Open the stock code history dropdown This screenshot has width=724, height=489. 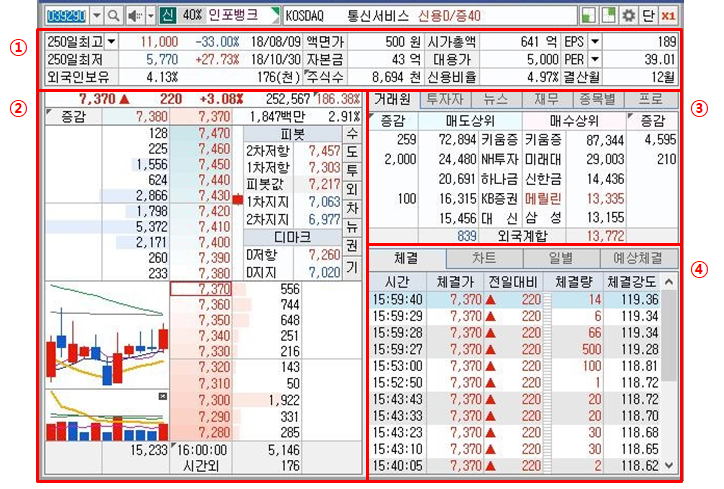tap(97, 16)
